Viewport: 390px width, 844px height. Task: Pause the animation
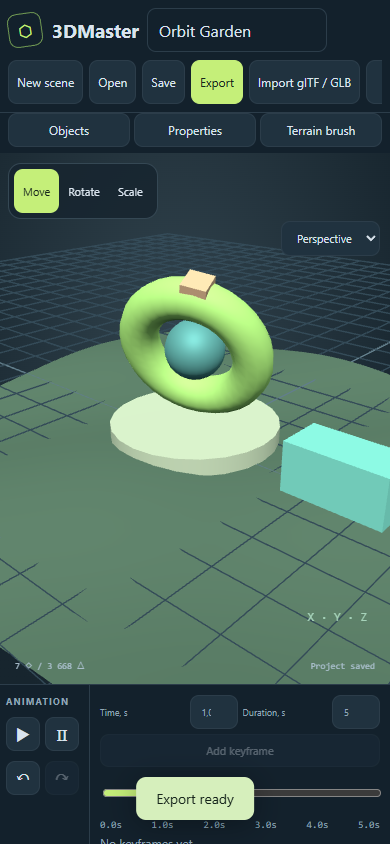62,734
